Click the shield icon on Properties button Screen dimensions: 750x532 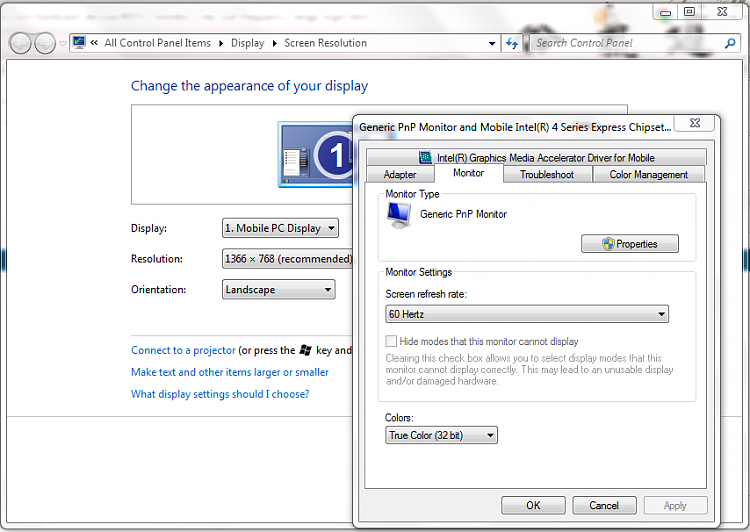608,244
